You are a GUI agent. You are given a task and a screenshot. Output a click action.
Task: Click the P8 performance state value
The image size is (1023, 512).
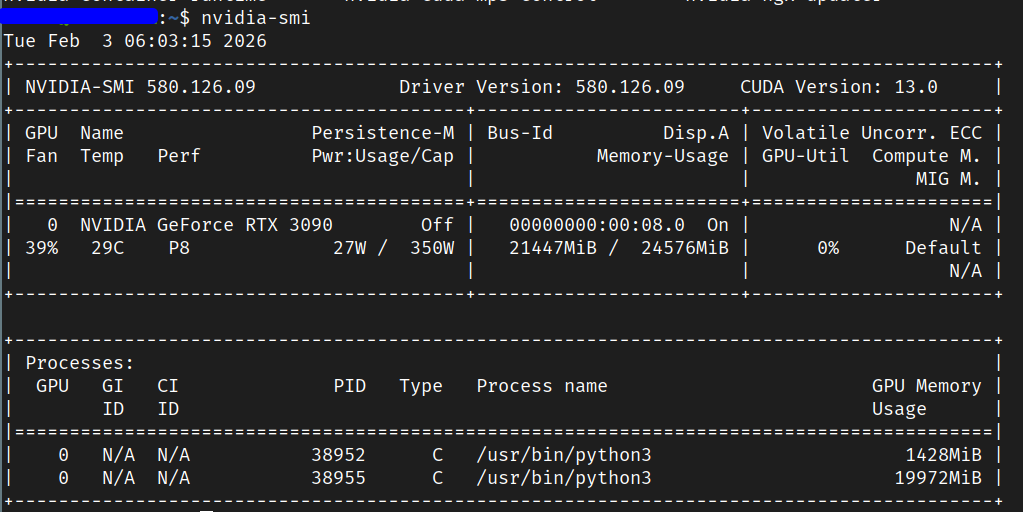click(179, 248)
